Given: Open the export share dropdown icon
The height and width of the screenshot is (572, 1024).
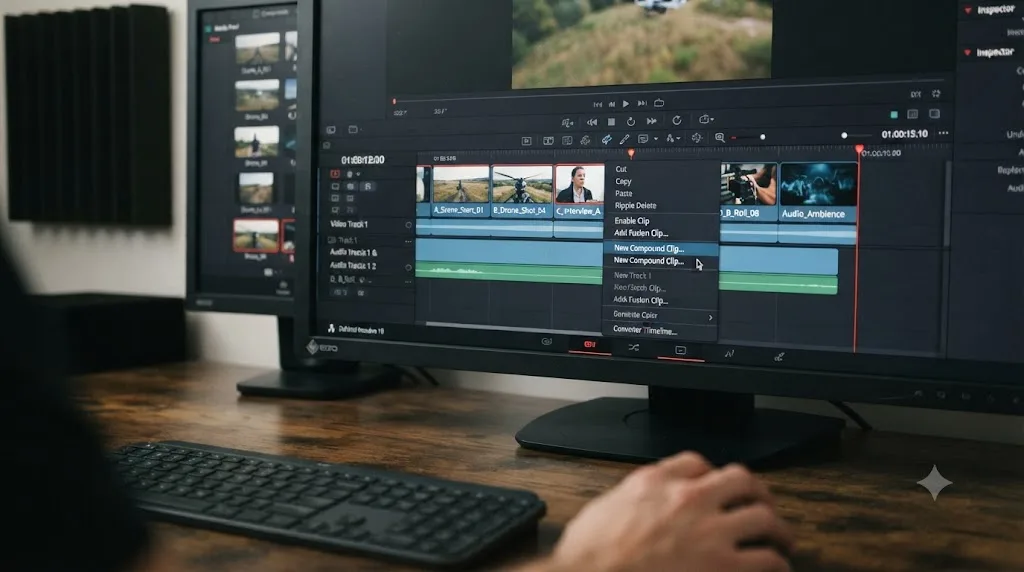Looking at the screenshot, I should tap(706, 119).
